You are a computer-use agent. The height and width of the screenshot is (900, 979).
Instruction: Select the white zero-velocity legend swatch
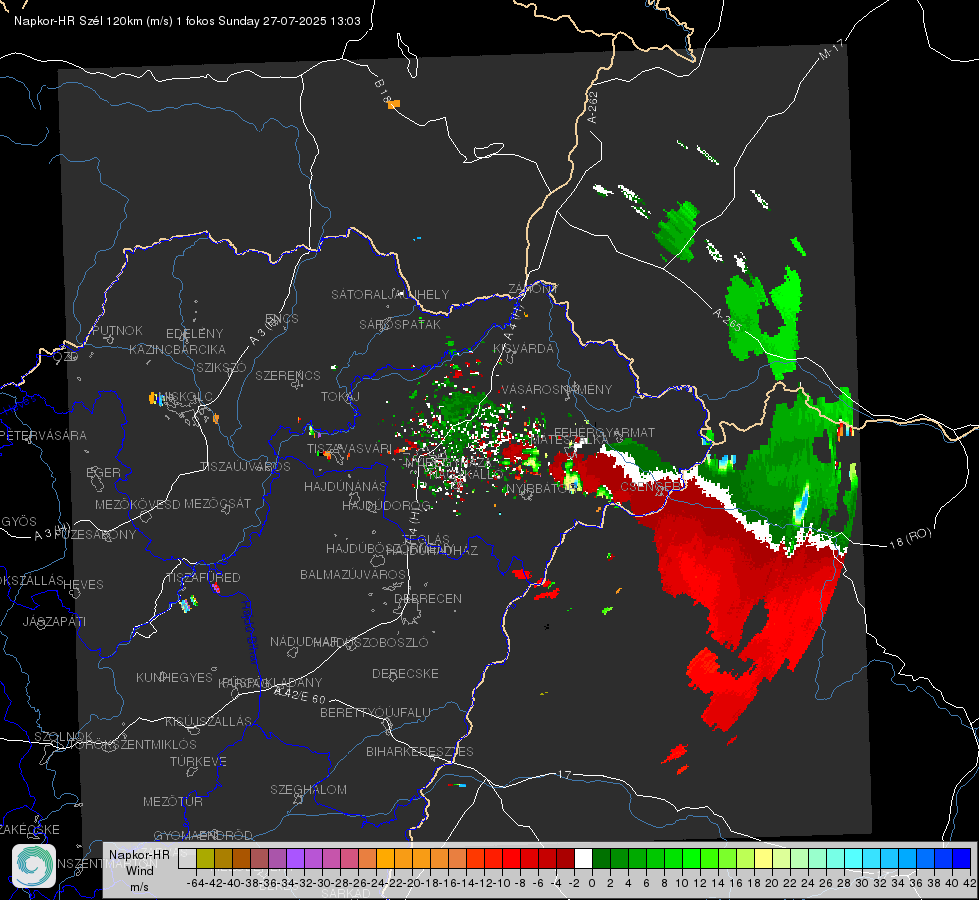point(583,859)
